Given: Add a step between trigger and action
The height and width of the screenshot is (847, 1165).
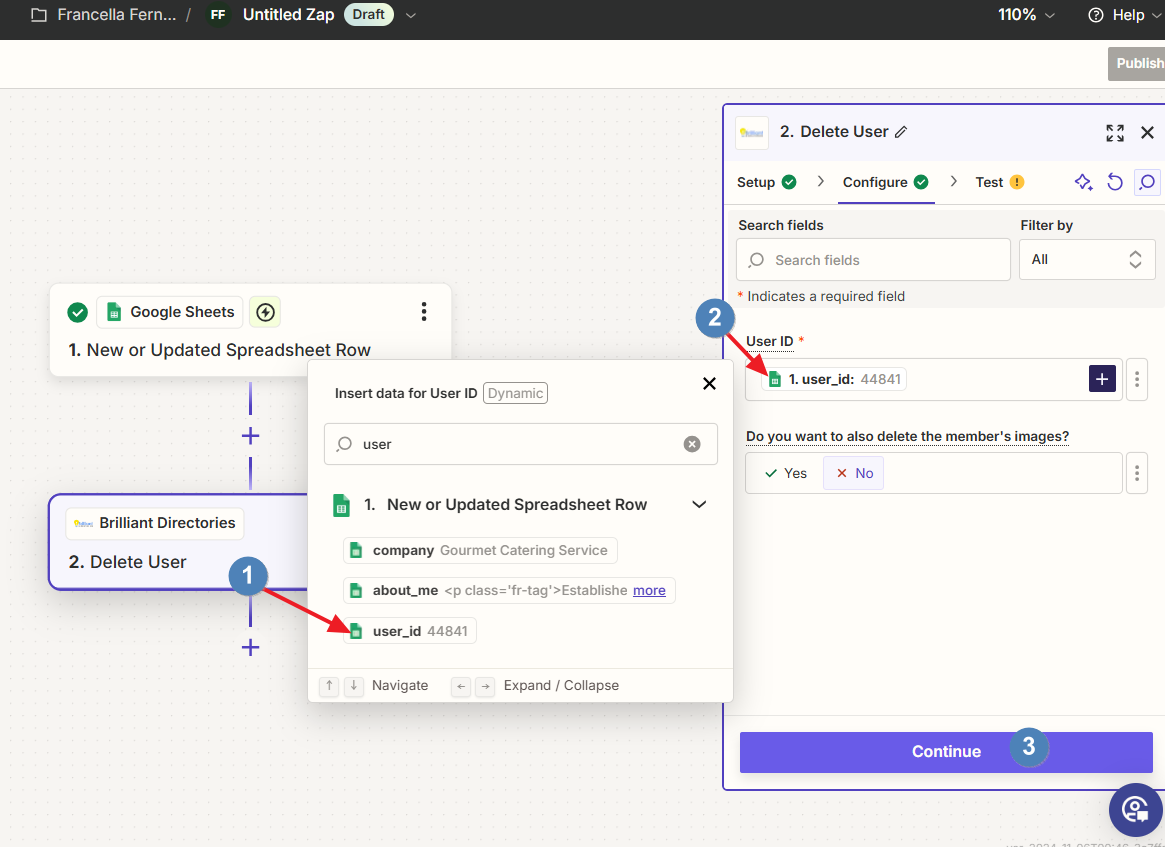Looking at the screenshot, I should coord(250,435).
